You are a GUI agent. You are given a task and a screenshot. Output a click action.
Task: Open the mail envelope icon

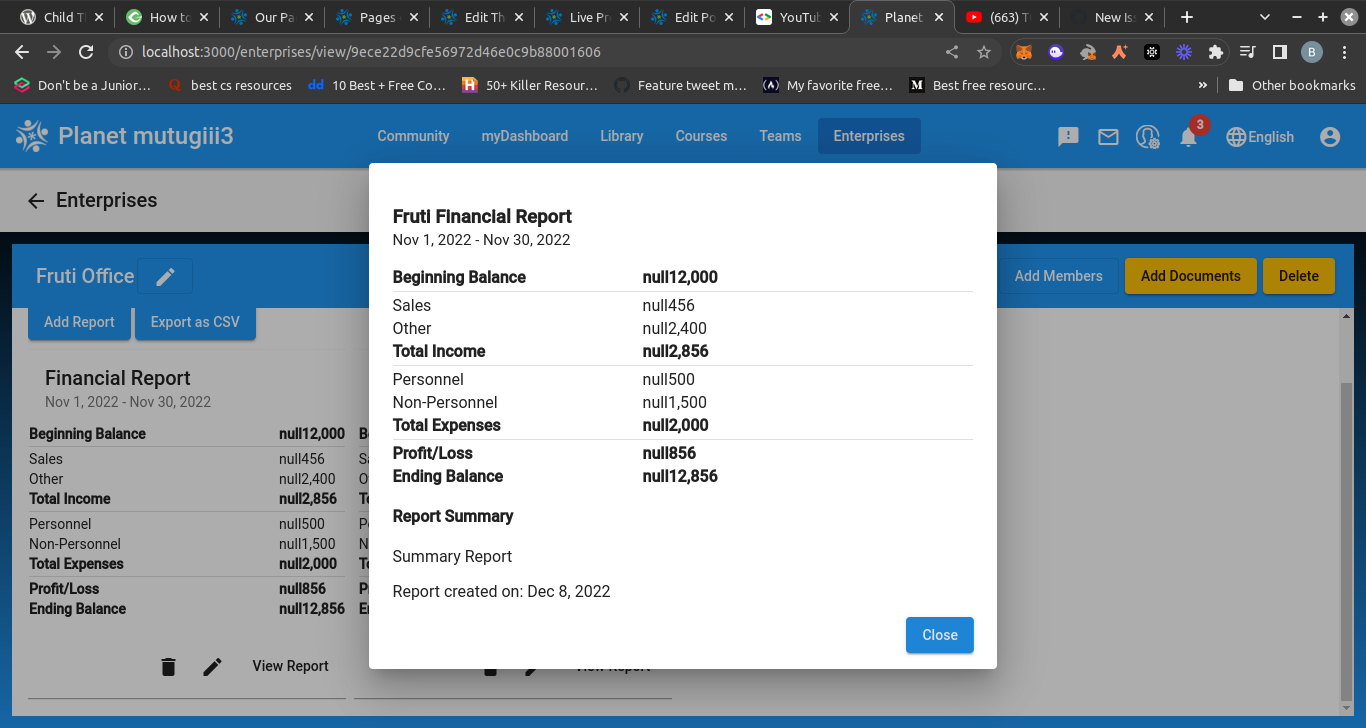(x=1108, y=136)
